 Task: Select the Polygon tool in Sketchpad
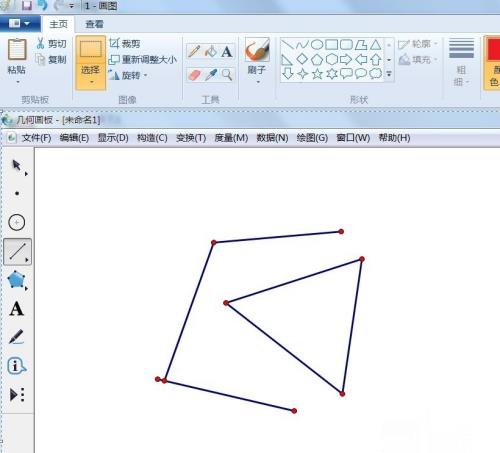[17, 280]
